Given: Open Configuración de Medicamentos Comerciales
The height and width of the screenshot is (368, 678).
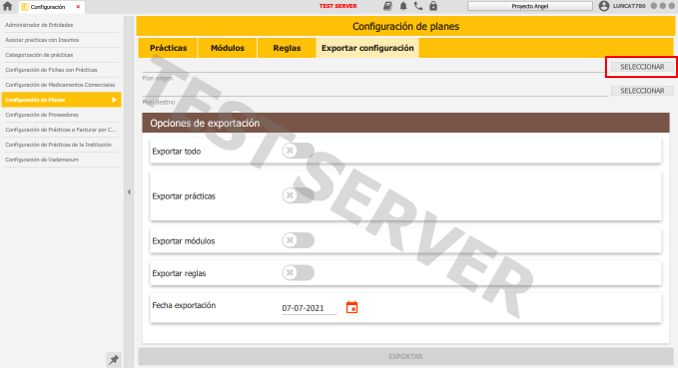Looking at the screenshot, I should click(61, 85).
